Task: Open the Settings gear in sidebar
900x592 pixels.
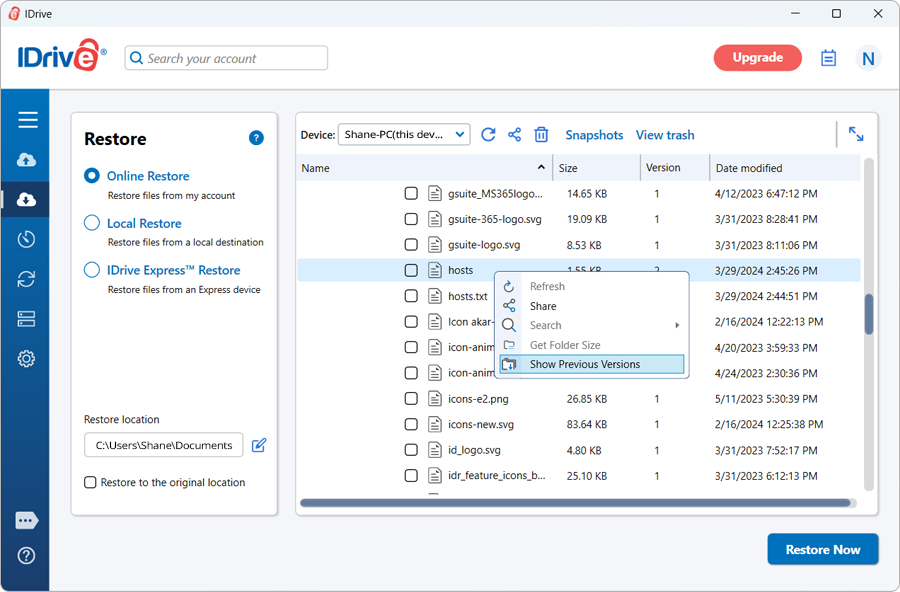Action: (27, 359)
